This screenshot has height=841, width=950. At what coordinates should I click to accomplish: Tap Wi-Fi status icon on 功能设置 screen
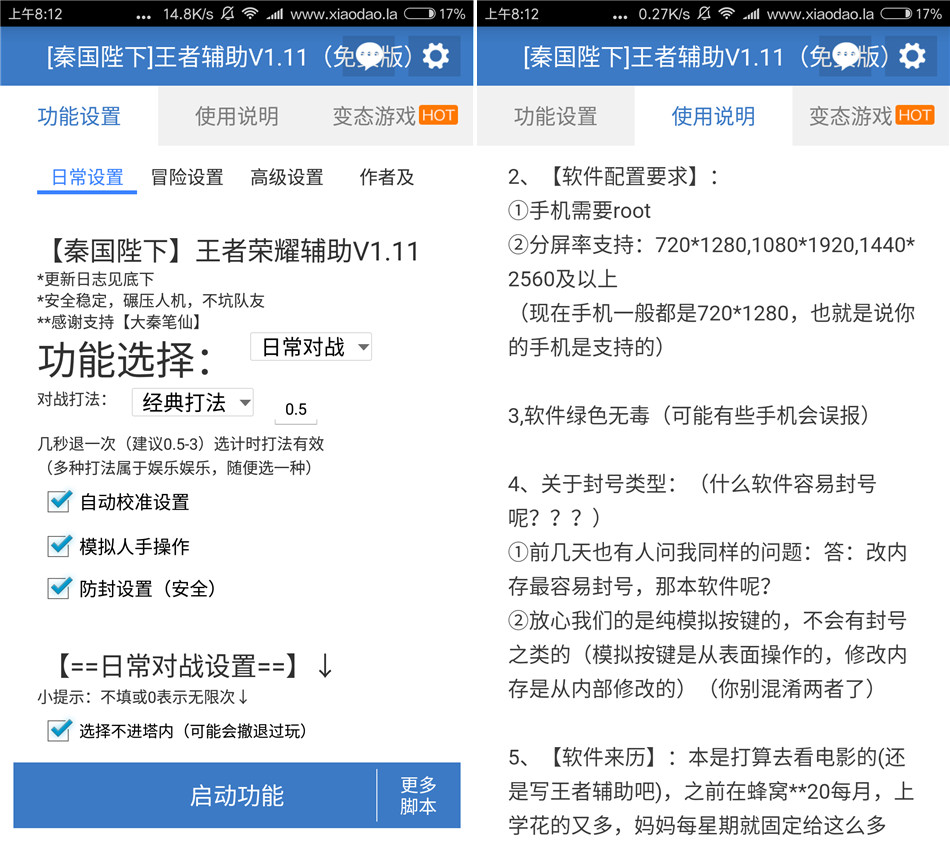pos(250,13)
